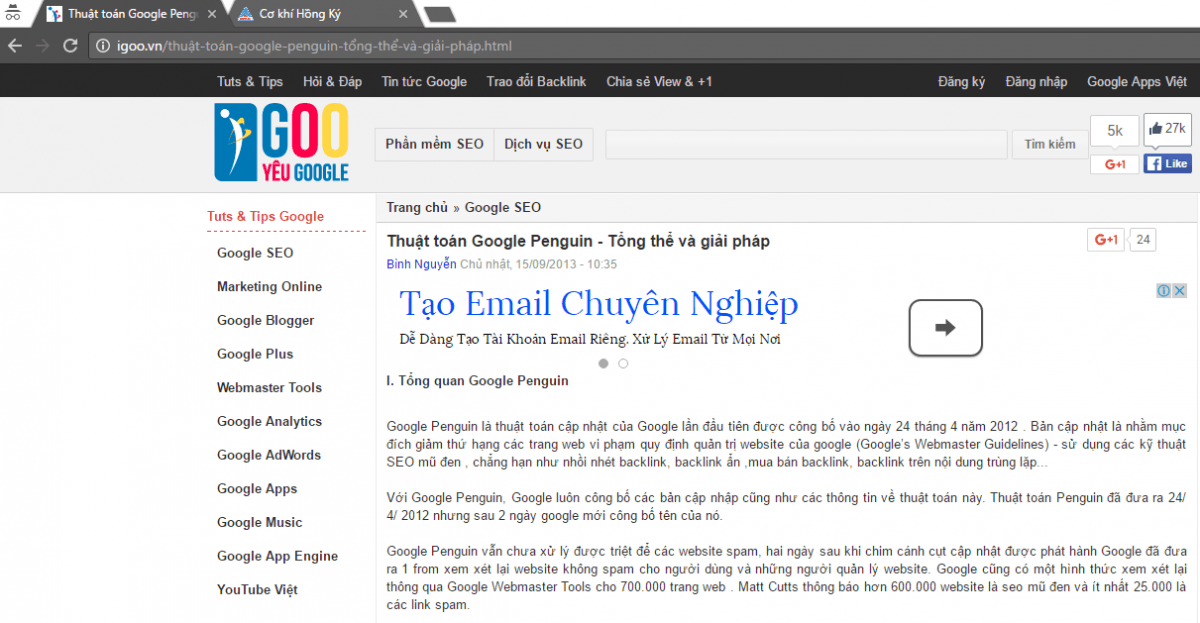Open Google Music in the sidebar
This screenshot has height=623, width=1200.
(259, 522)
